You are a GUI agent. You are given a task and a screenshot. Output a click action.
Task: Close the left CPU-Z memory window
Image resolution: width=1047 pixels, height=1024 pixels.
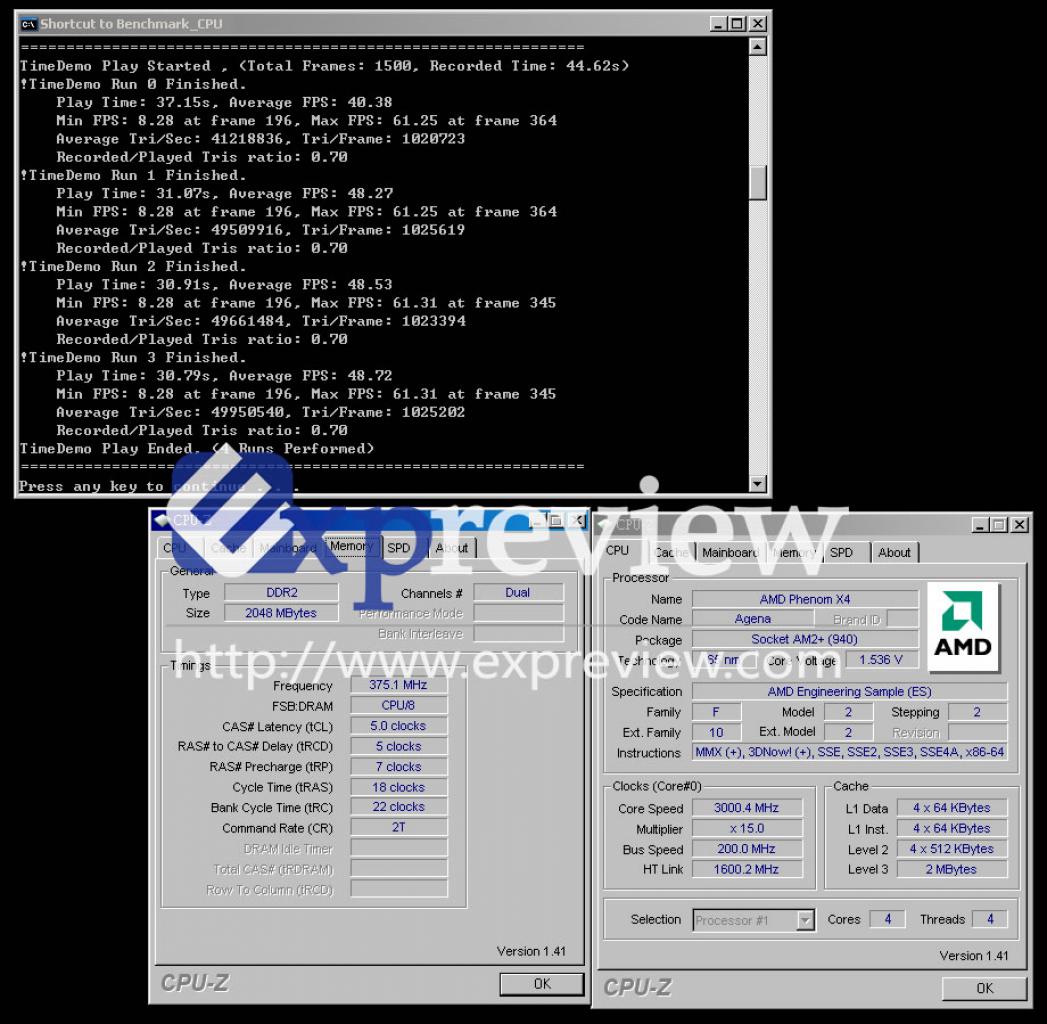(578, 520)
